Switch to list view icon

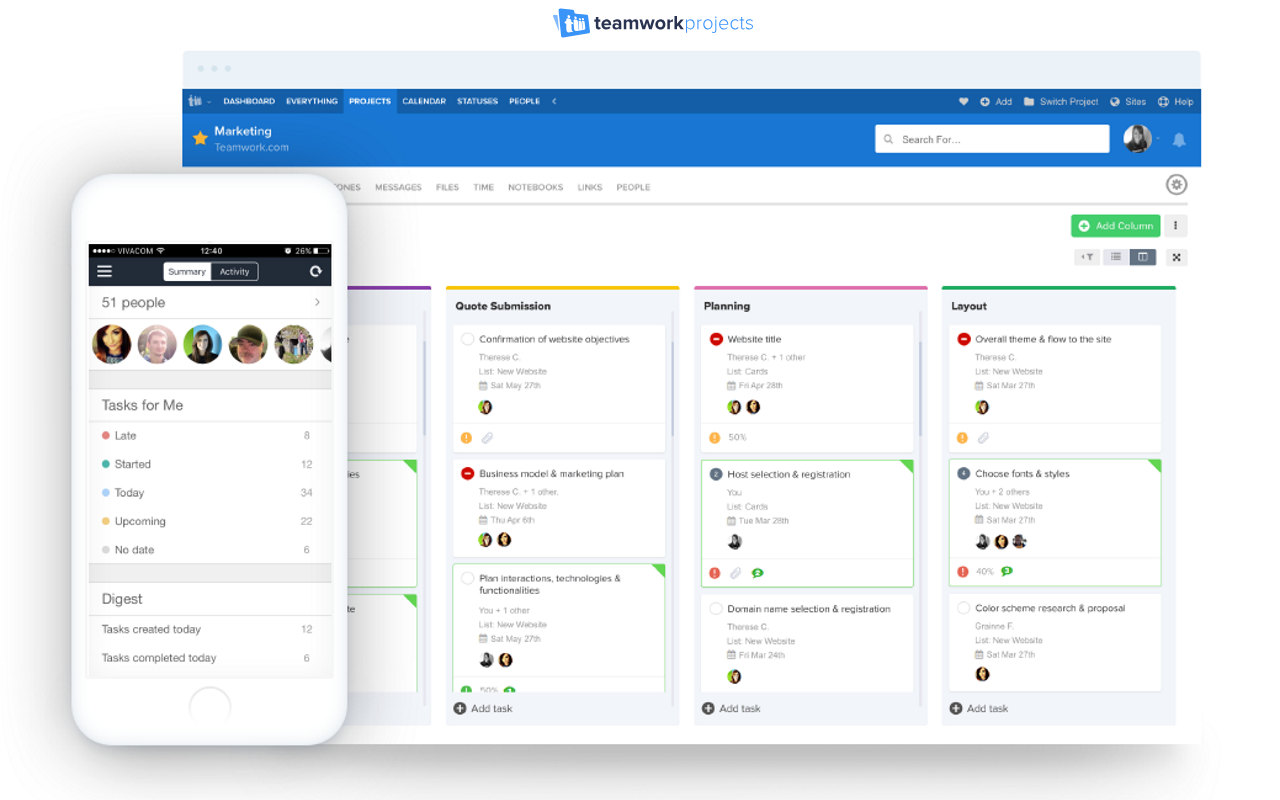coord(1117,257)
